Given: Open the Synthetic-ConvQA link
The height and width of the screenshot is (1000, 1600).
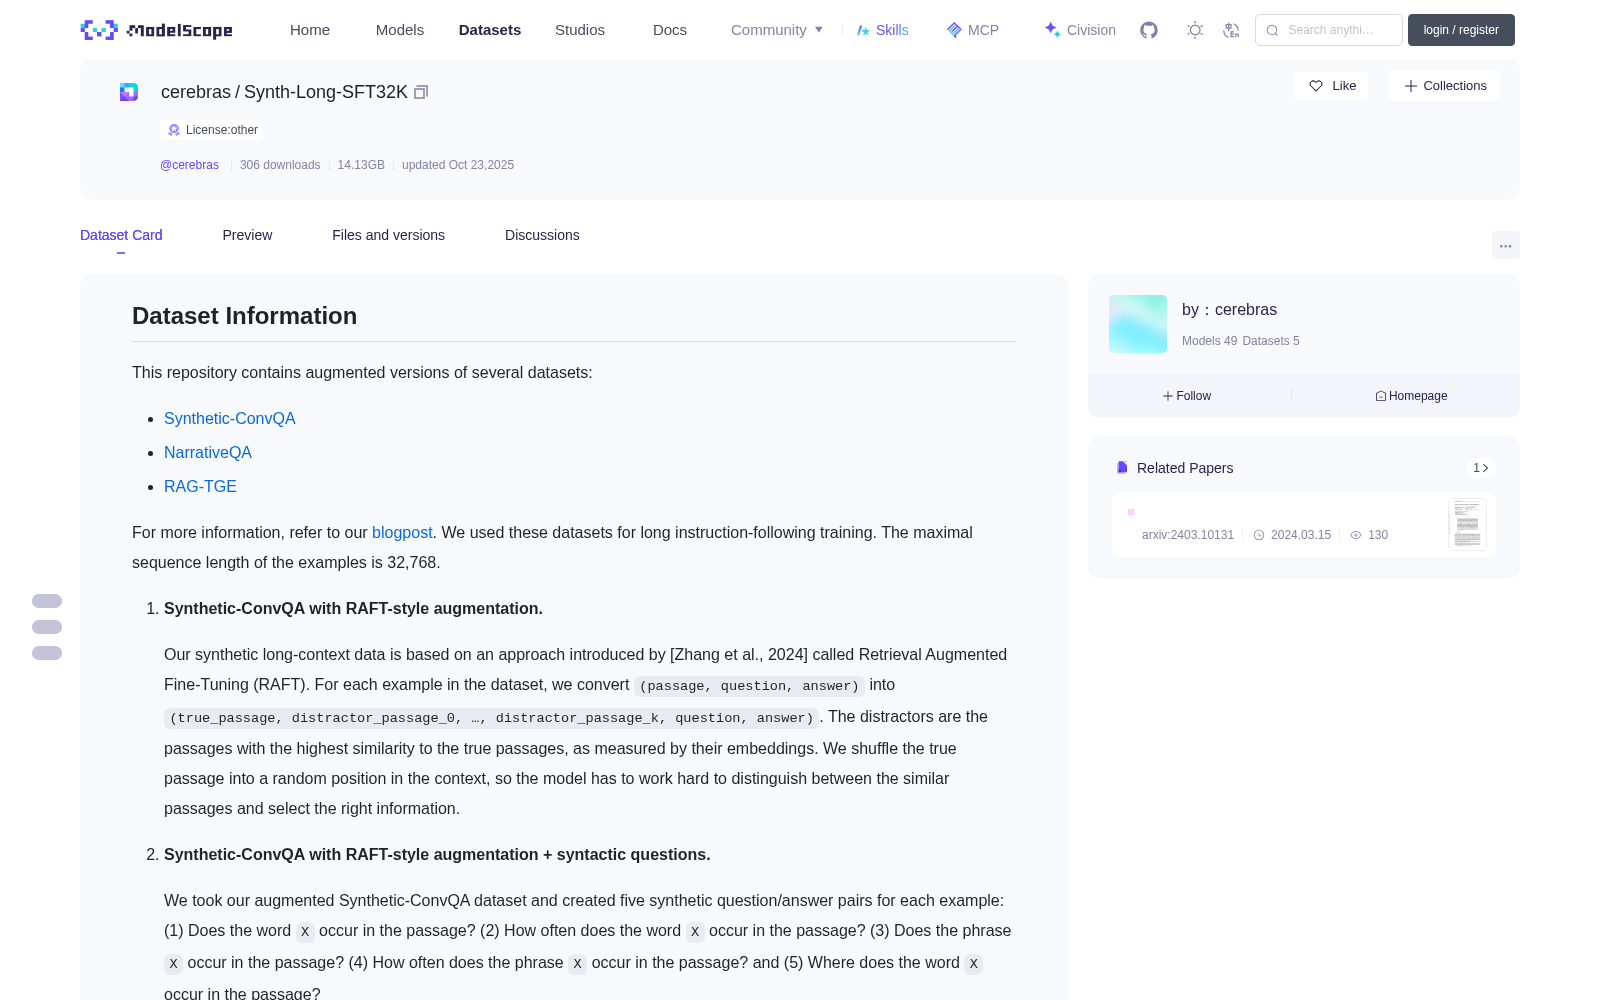Looking at the screenshot, I should point(230,419).
